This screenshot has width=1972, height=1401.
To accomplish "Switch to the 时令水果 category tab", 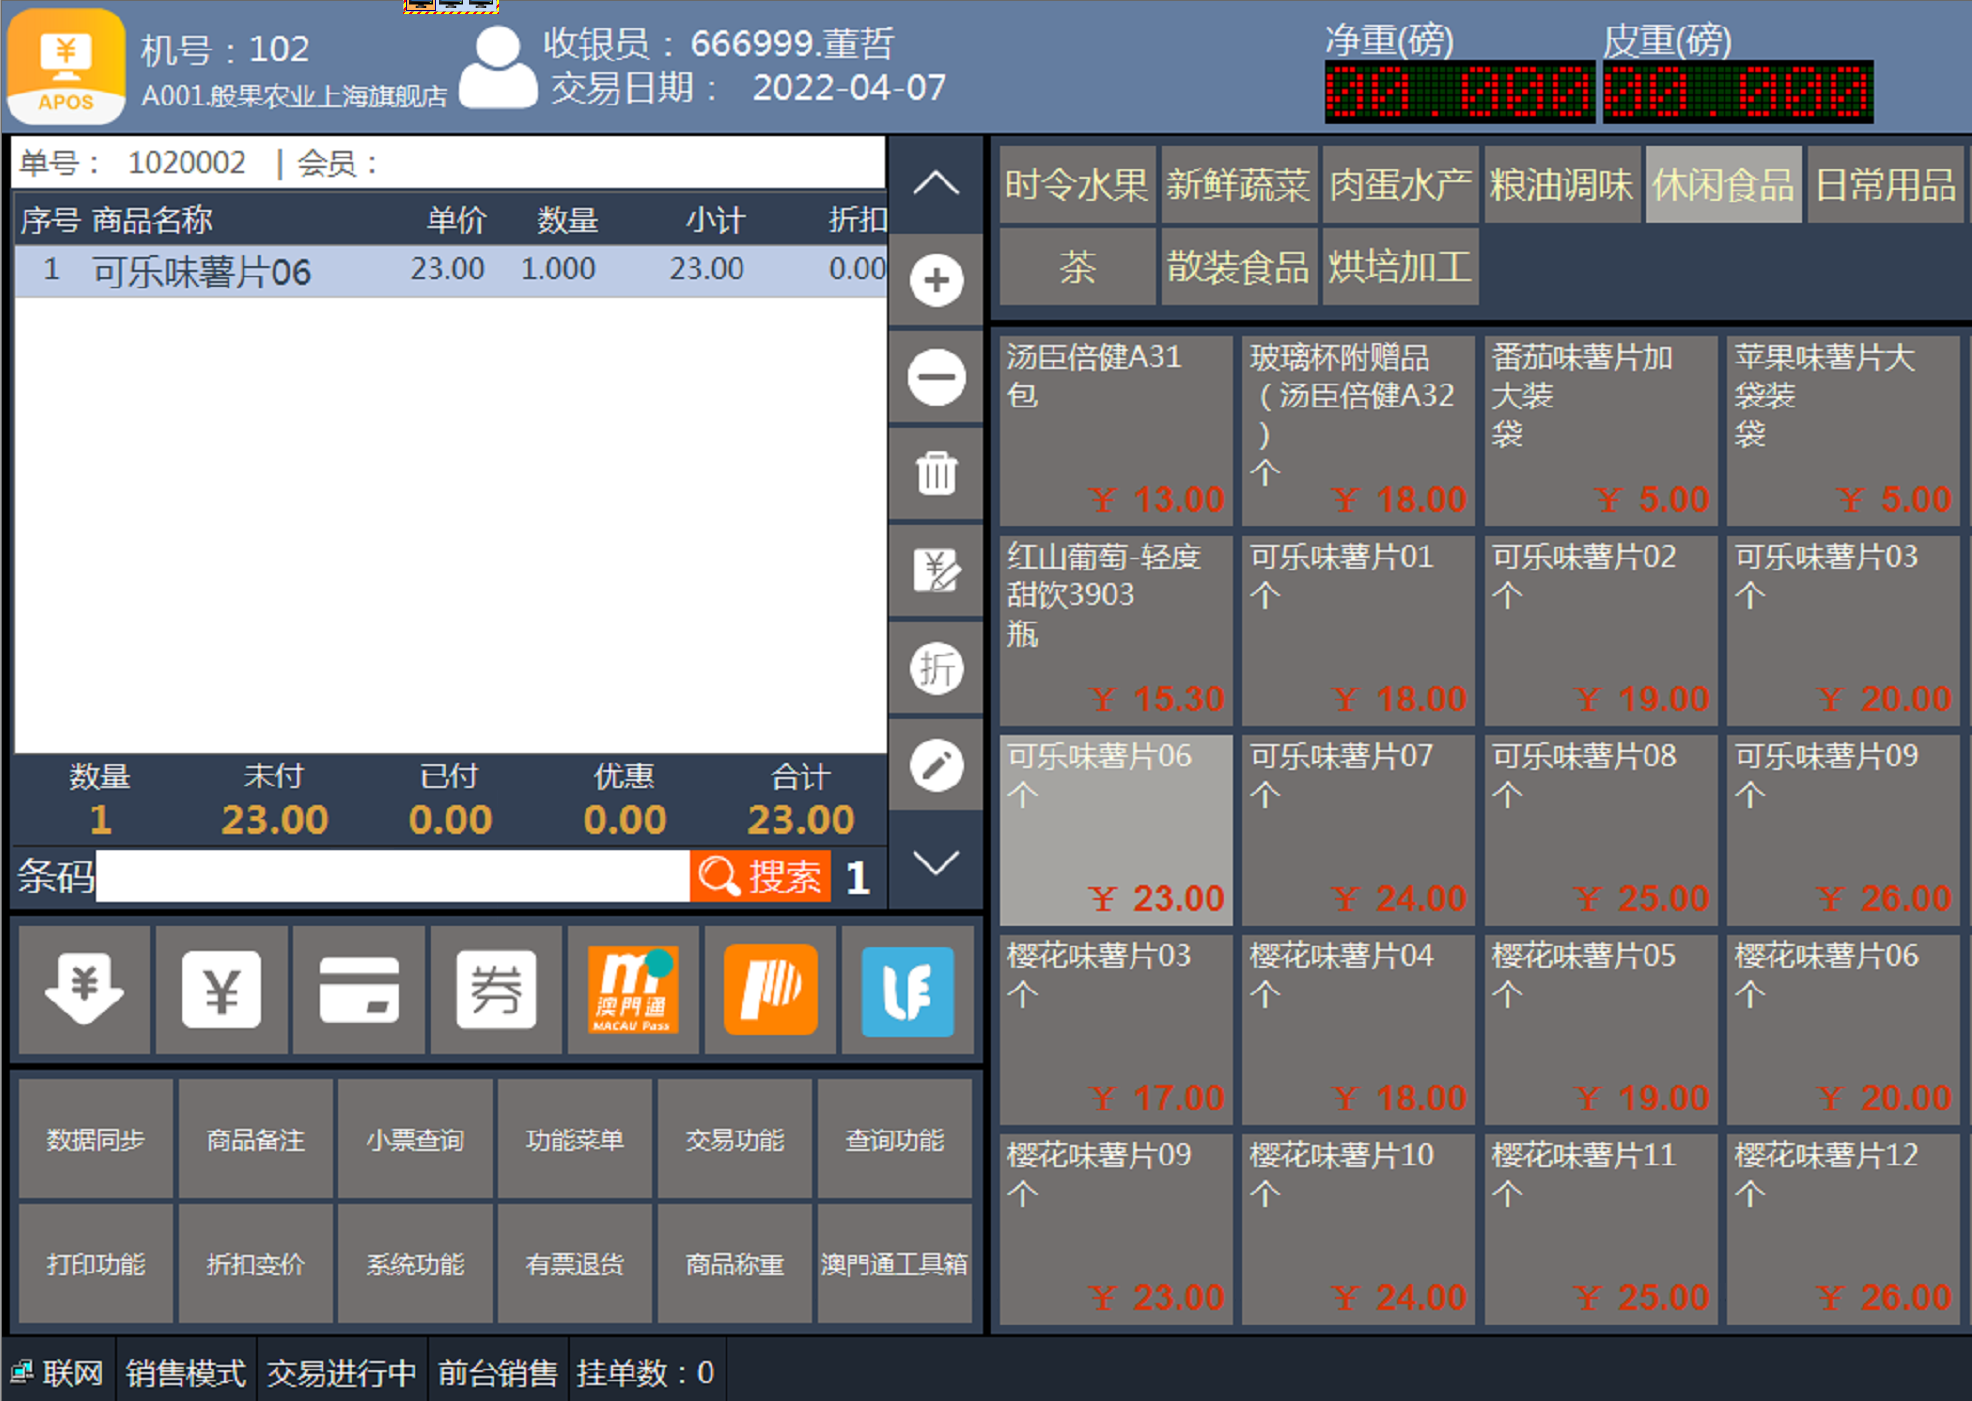I will [1077, 185].
